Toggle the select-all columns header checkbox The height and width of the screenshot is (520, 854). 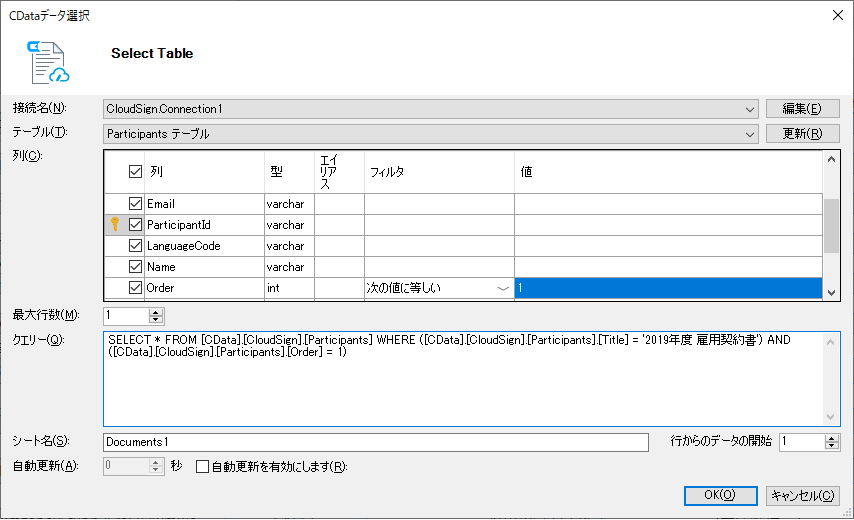pos(136,172)
